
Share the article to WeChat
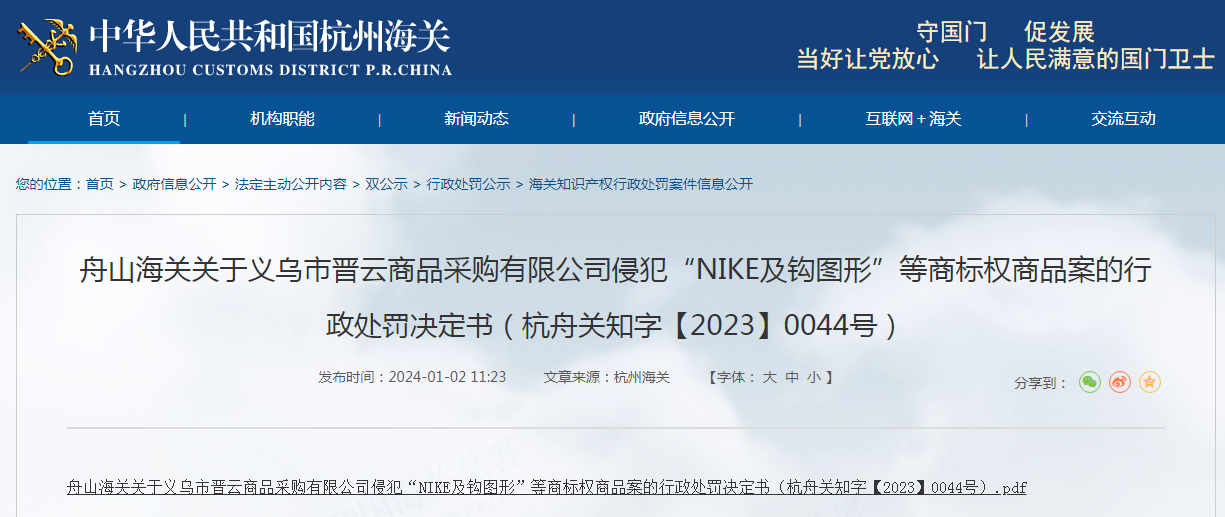click(x=1089, y=382)
